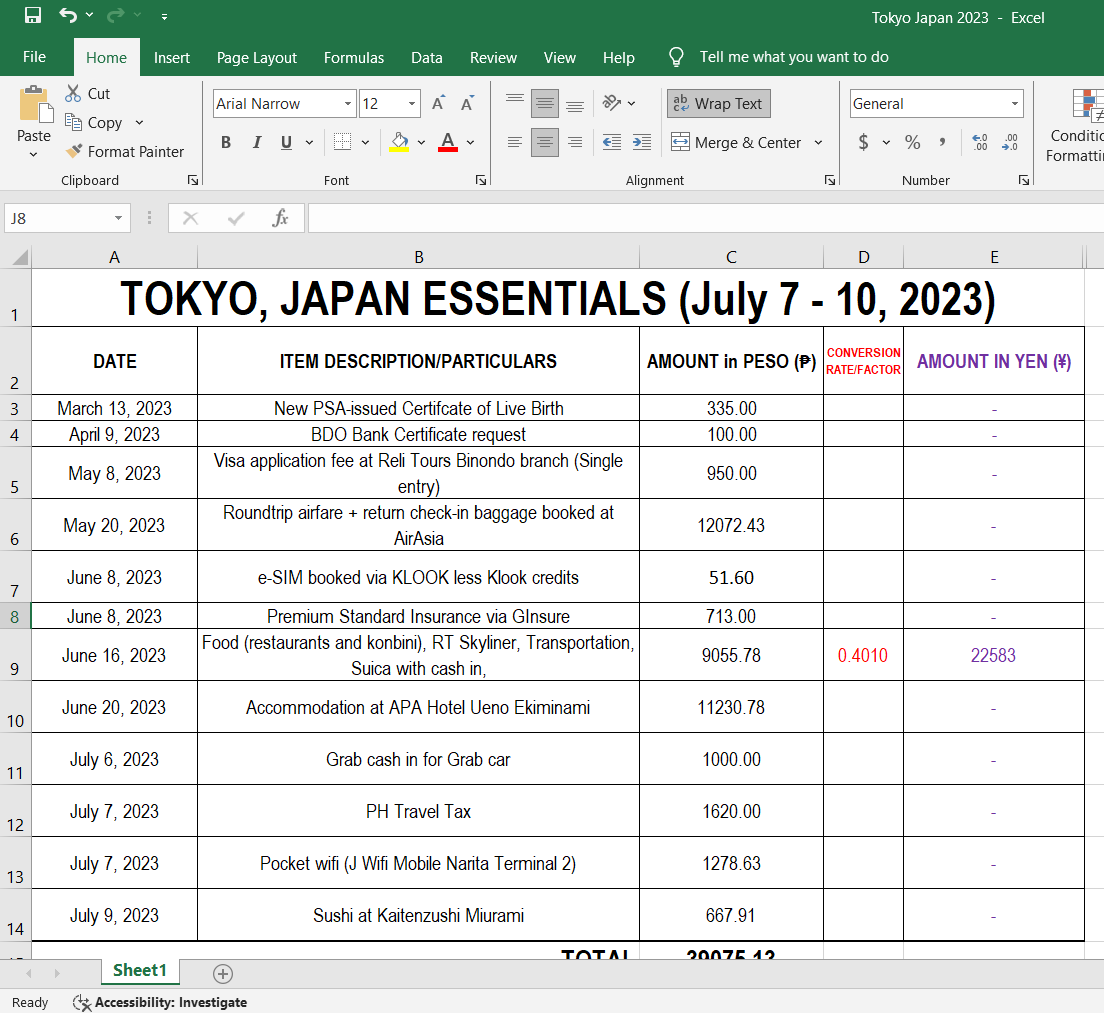
Task: Click Merge & Center
Action: coord(736,142)
